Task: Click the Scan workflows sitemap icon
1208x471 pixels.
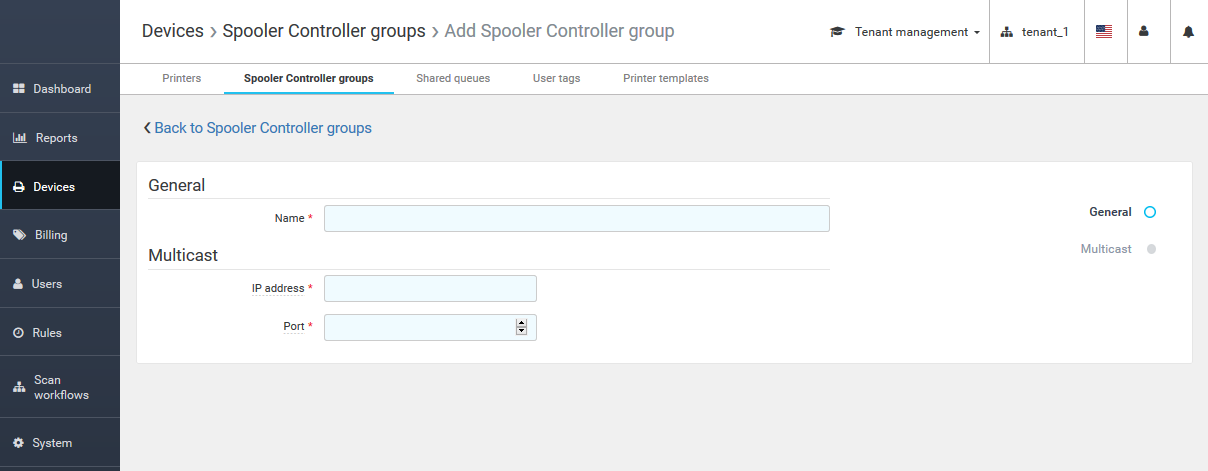Action: 18,387
